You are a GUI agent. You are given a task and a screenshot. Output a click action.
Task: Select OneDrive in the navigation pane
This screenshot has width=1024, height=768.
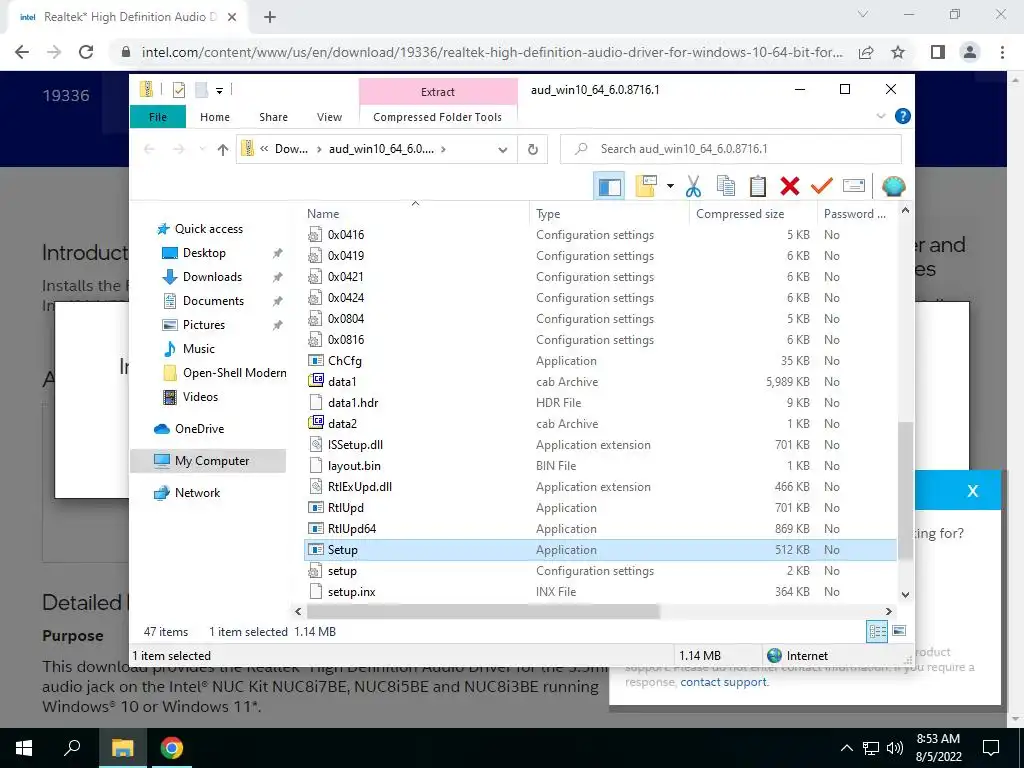click(x=199, y=428)
